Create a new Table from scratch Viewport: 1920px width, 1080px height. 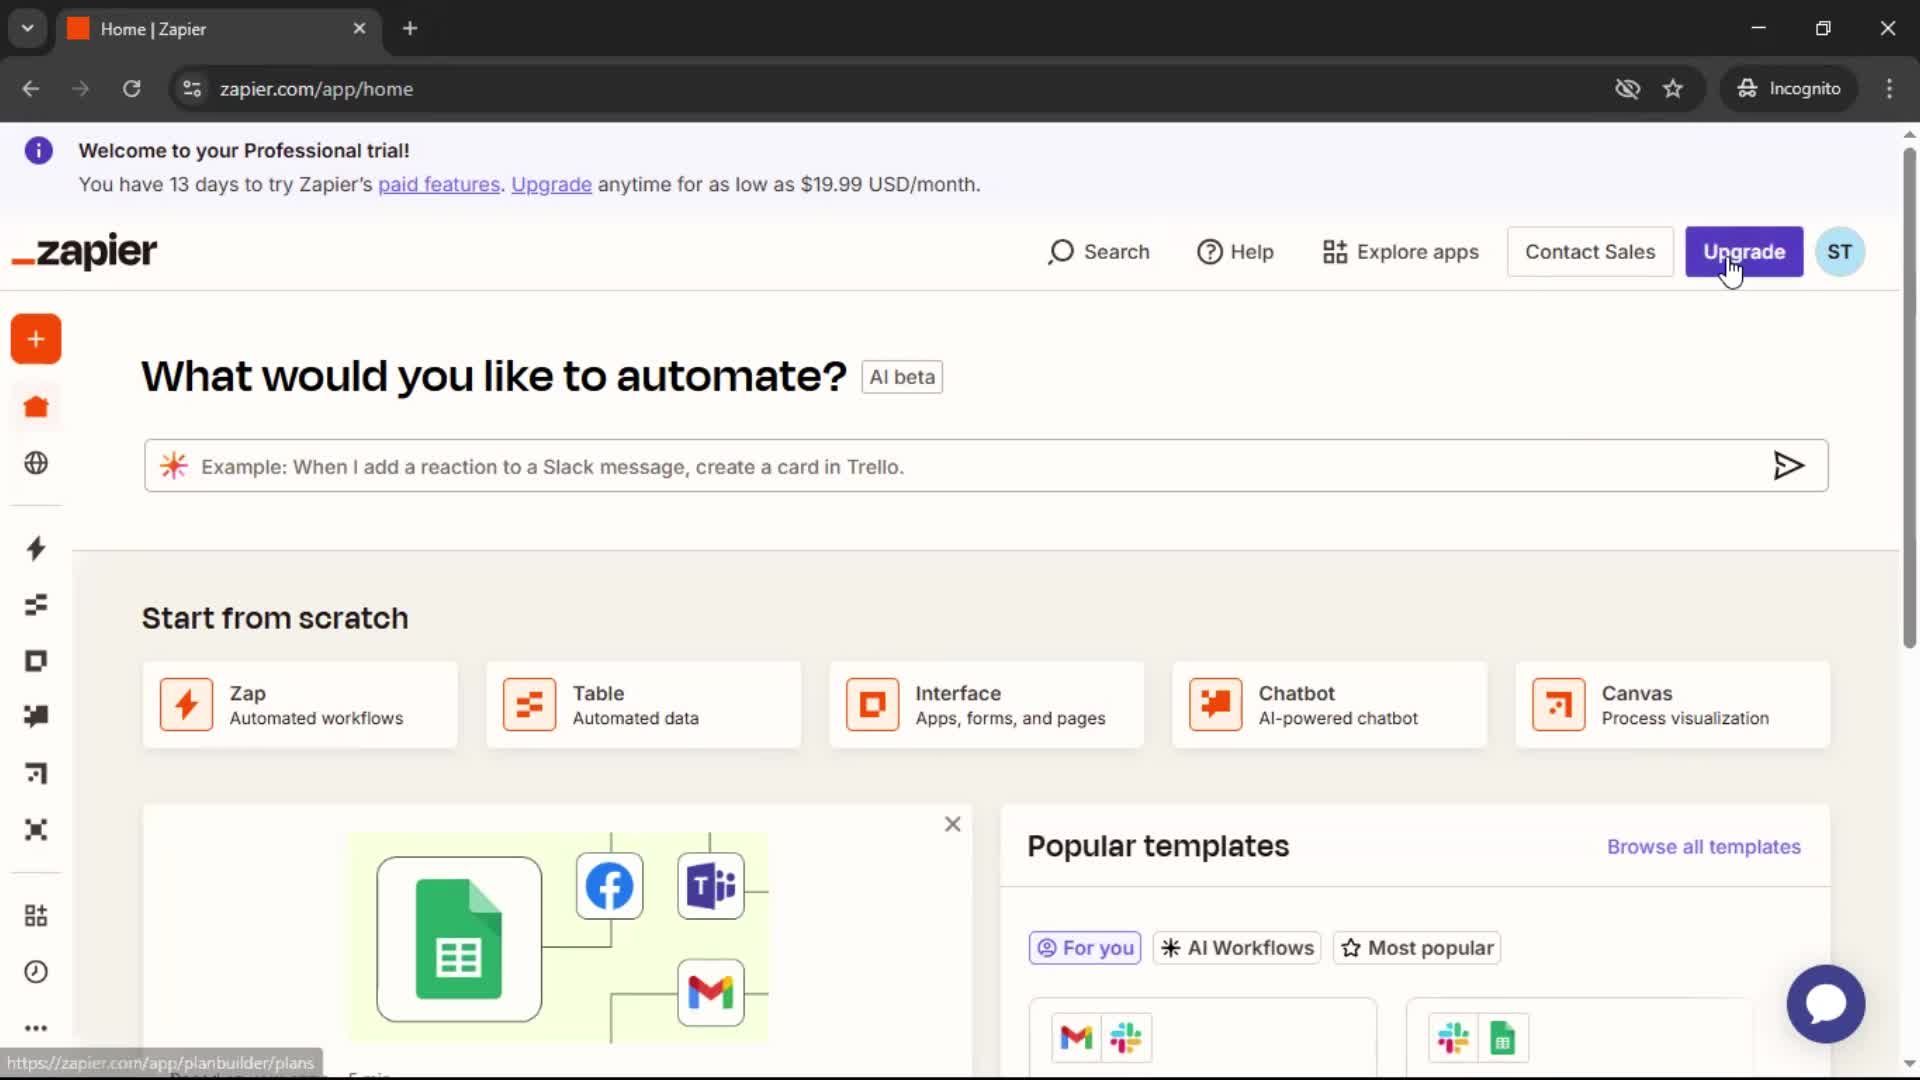click(643, 705)
